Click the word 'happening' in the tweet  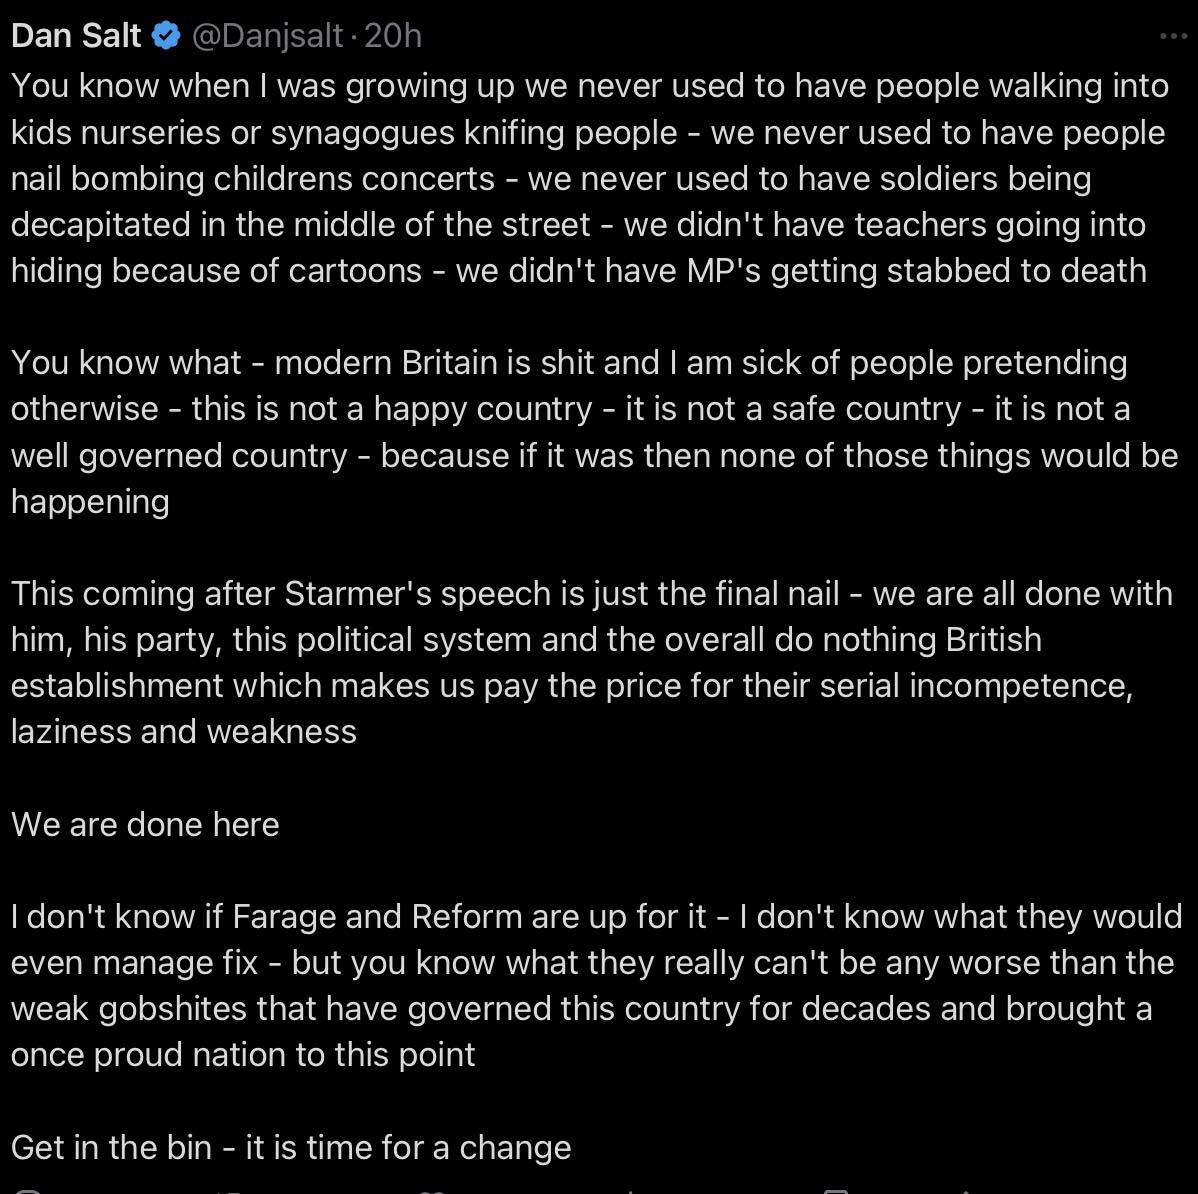(90, 501)
